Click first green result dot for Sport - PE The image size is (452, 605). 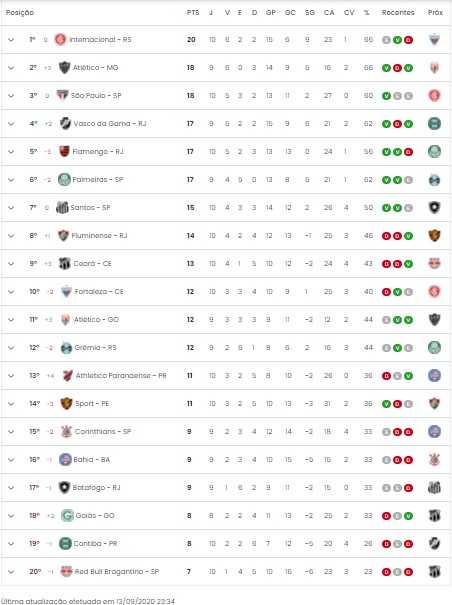point(386,404)
